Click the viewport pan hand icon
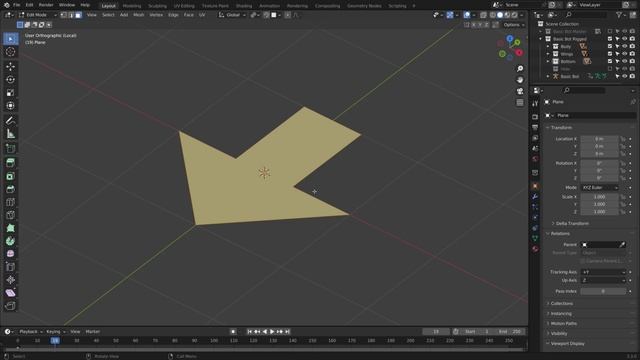640x360 pixels. click(x=520, y=80)
